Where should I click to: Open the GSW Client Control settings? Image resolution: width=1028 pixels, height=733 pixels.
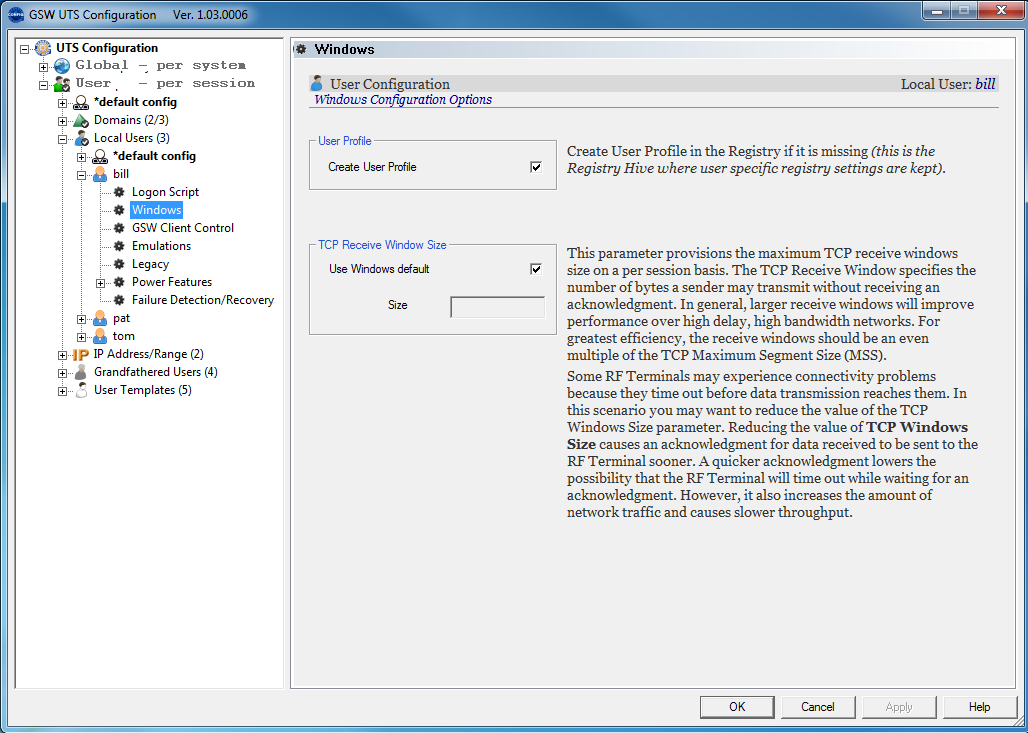click(x=183, y=228)
